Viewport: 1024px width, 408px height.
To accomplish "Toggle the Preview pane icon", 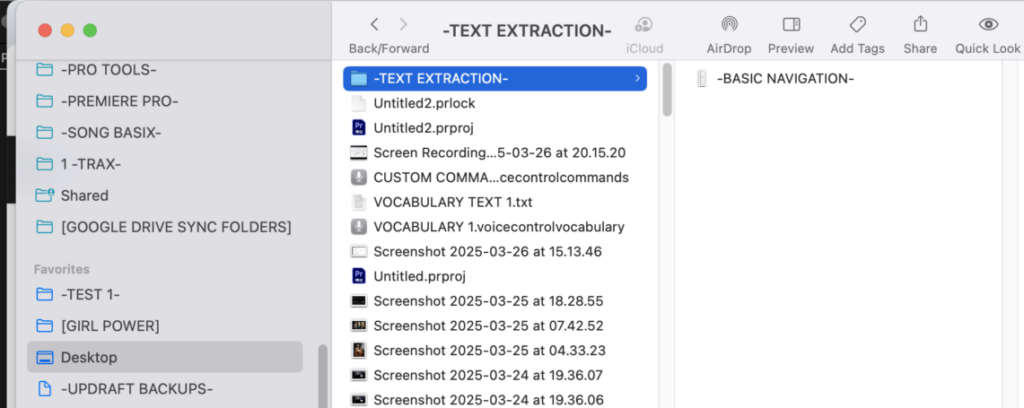I will [x=791, y=25].
